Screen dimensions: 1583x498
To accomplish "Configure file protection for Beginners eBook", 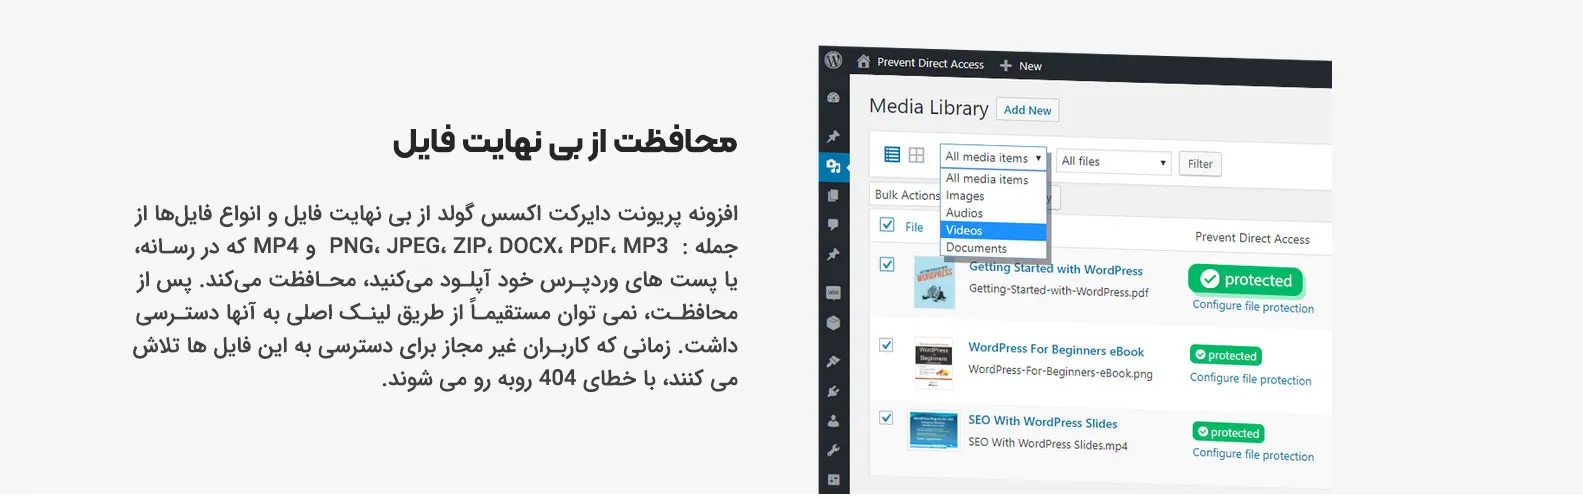I will 1250,379.
